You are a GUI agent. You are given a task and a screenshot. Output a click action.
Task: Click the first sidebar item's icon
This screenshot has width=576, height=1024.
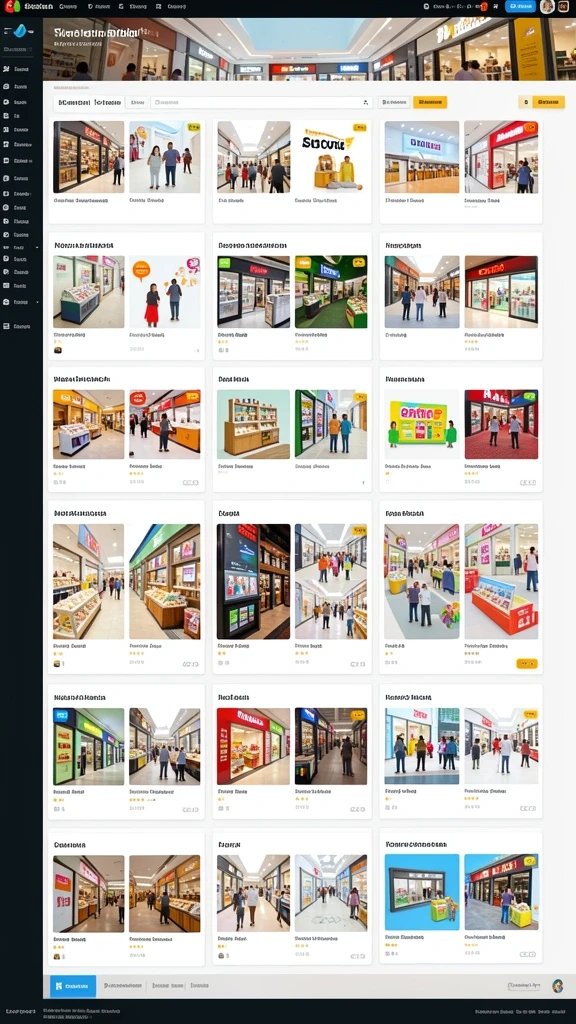point(6,69)
